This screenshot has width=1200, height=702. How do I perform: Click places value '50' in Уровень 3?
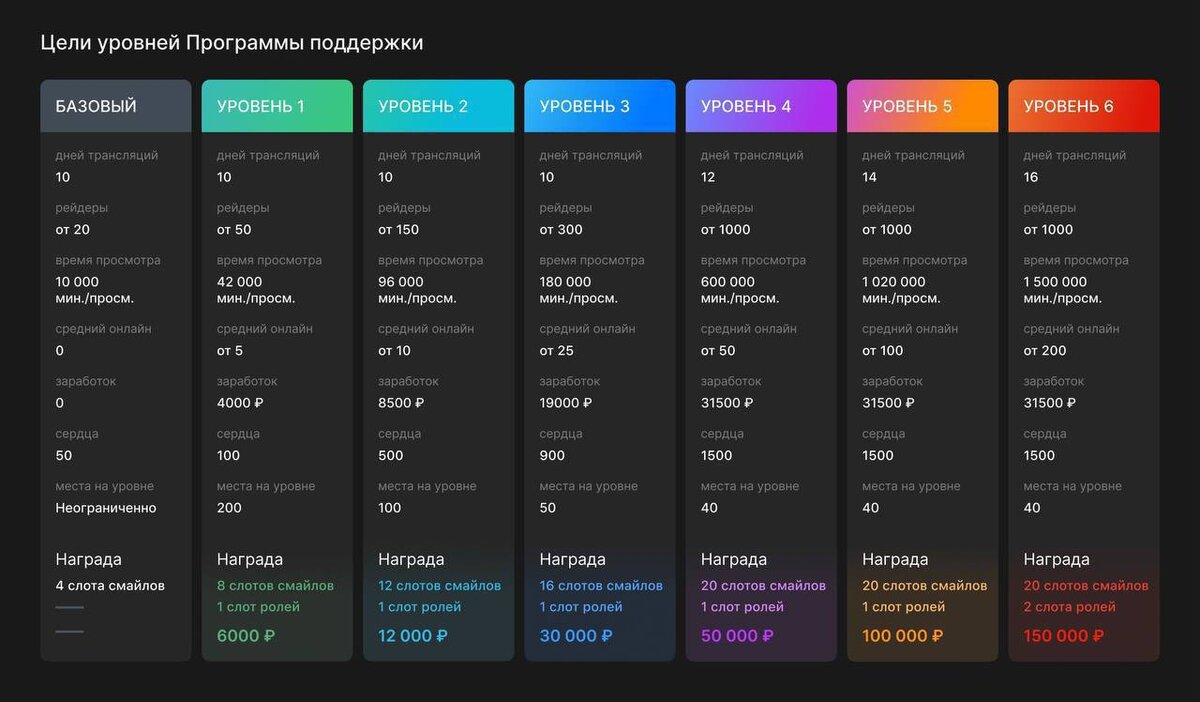coord(548,508)
